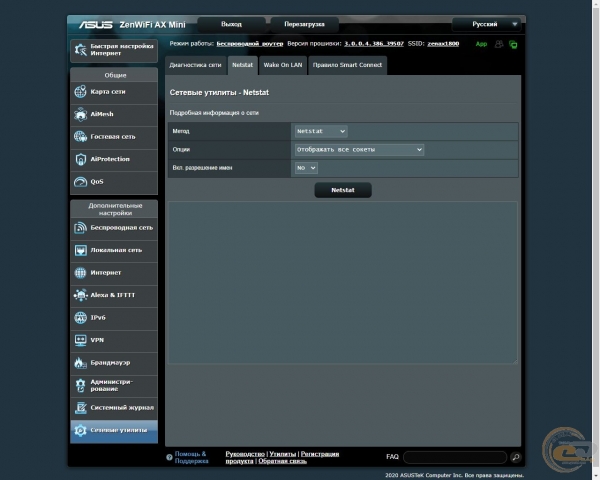The image size is (600, 480).
Task: Open the Опции socket display dropdown
Action: click(359, 150)
